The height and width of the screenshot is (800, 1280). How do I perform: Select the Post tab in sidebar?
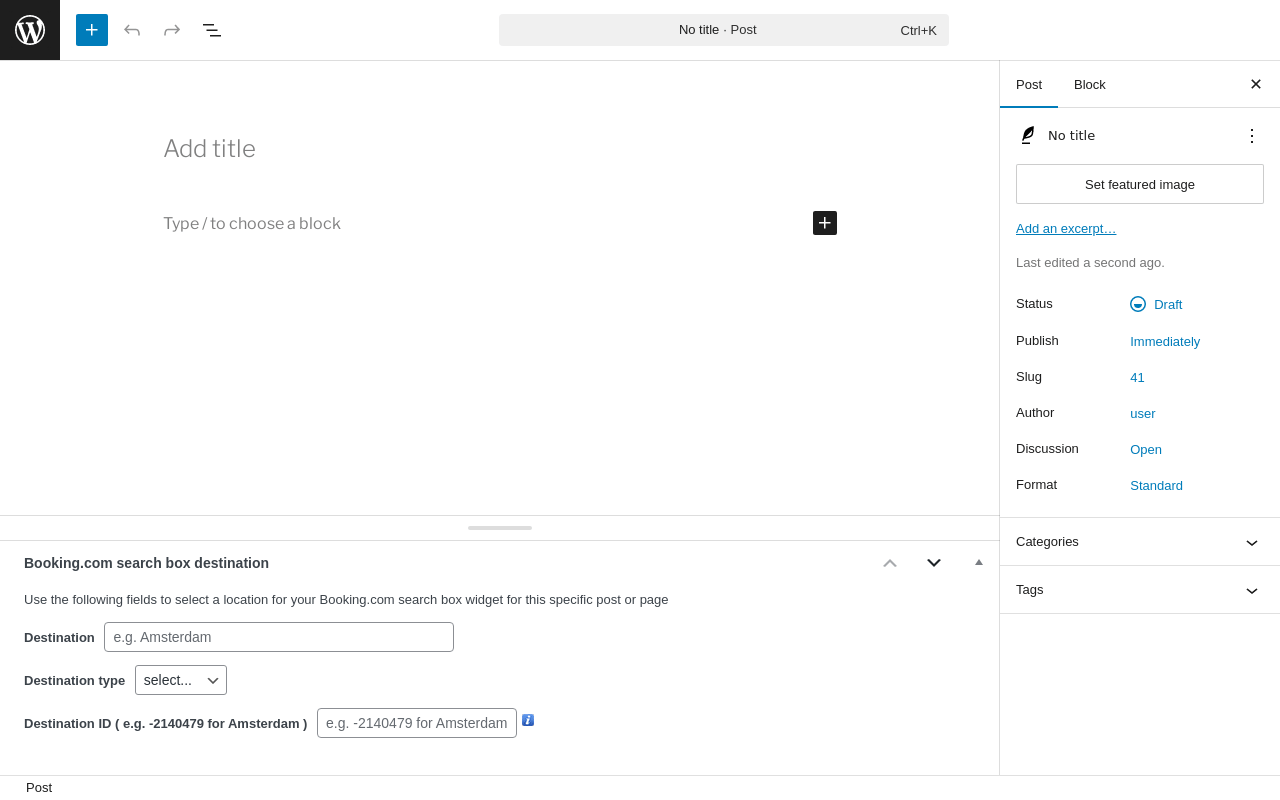click(1029, 84)
